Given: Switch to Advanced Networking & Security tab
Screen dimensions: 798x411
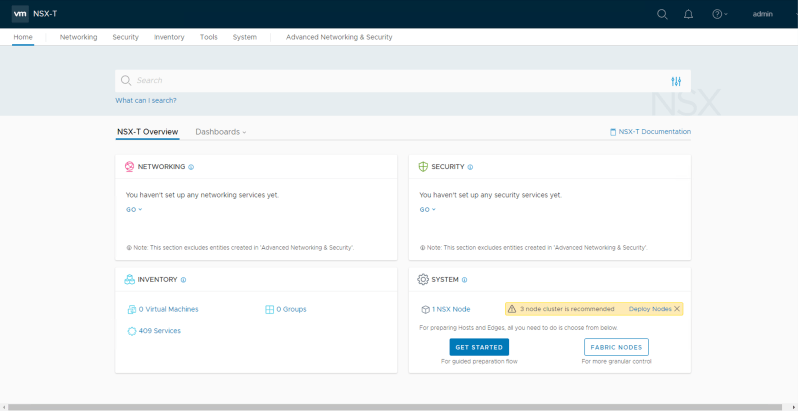Looking at the screenshot, I should coord(339,37).
